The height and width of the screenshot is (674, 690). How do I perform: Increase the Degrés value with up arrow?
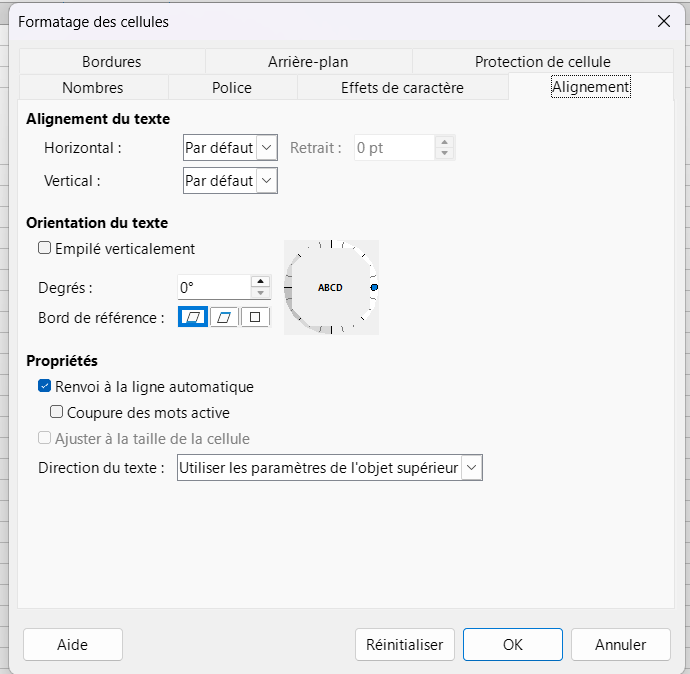(260, 281)
